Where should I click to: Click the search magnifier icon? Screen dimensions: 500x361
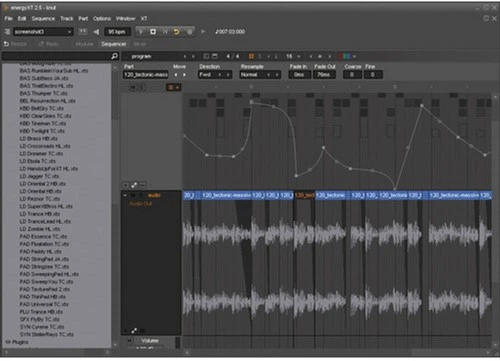(x=114, y=56)
